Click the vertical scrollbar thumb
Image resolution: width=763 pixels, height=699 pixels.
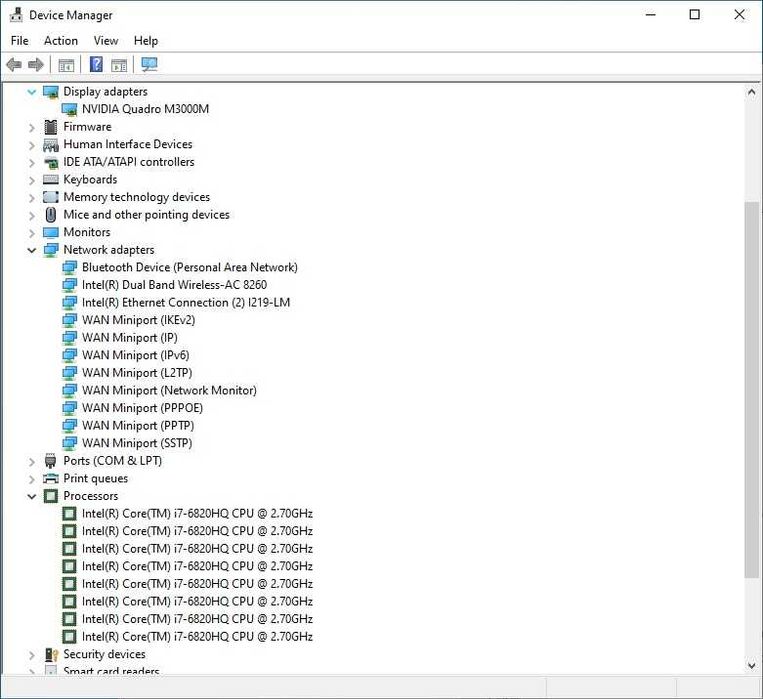click(x=751, y=389)
